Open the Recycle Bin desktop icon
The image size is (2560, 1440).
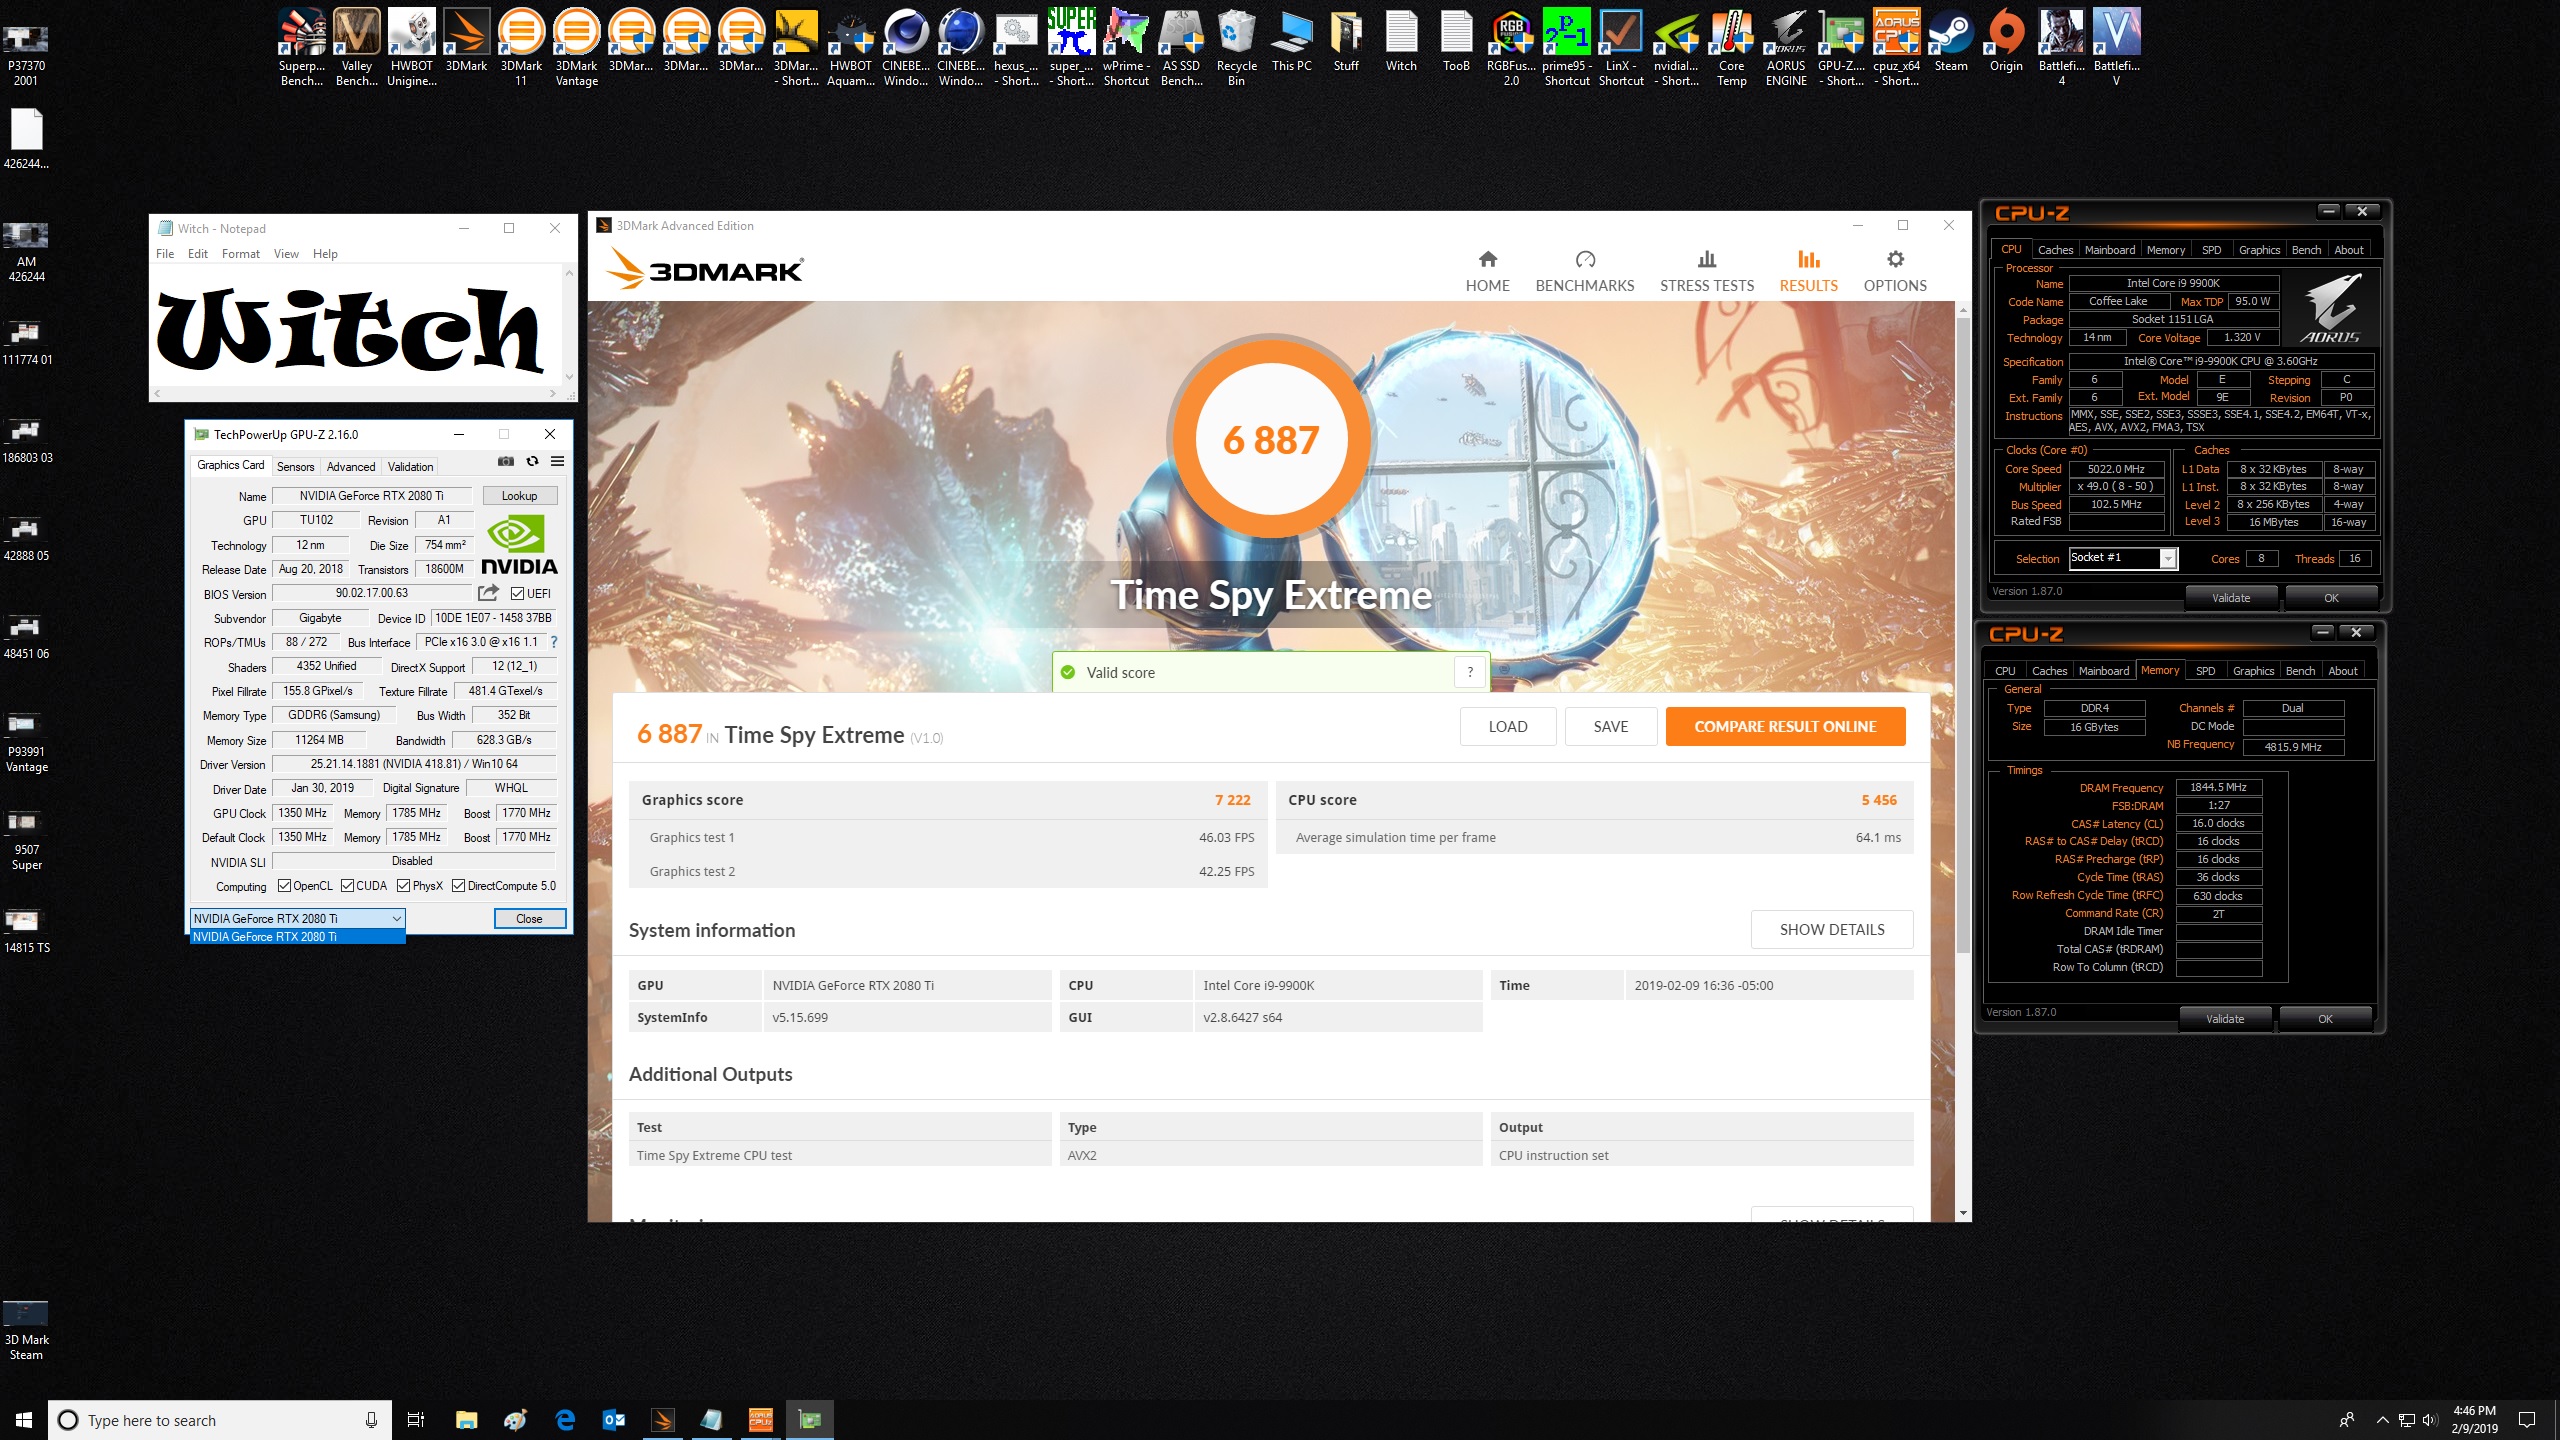pos(1236,47)
